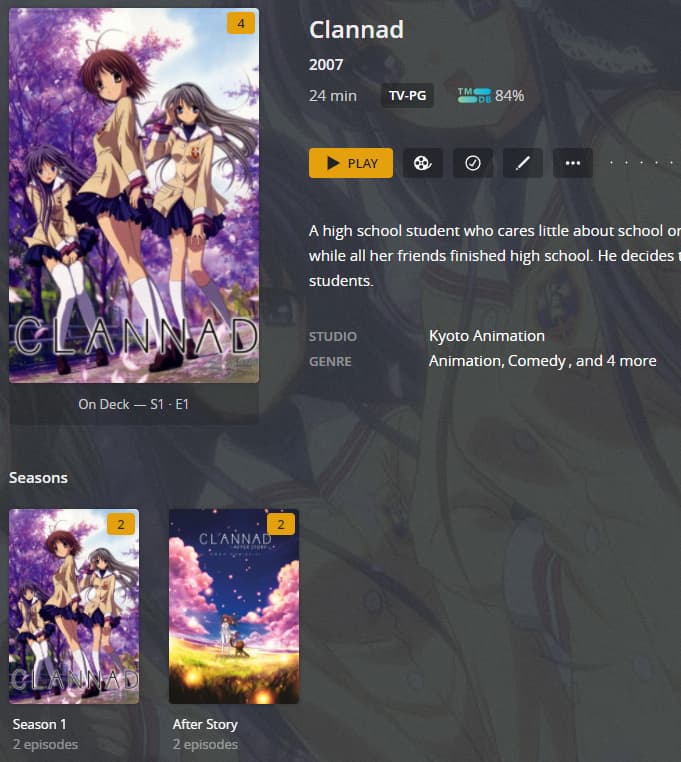Click the Clannad title heading
Image resolution: width=681 pixels, height=762 pixels.
356,29
